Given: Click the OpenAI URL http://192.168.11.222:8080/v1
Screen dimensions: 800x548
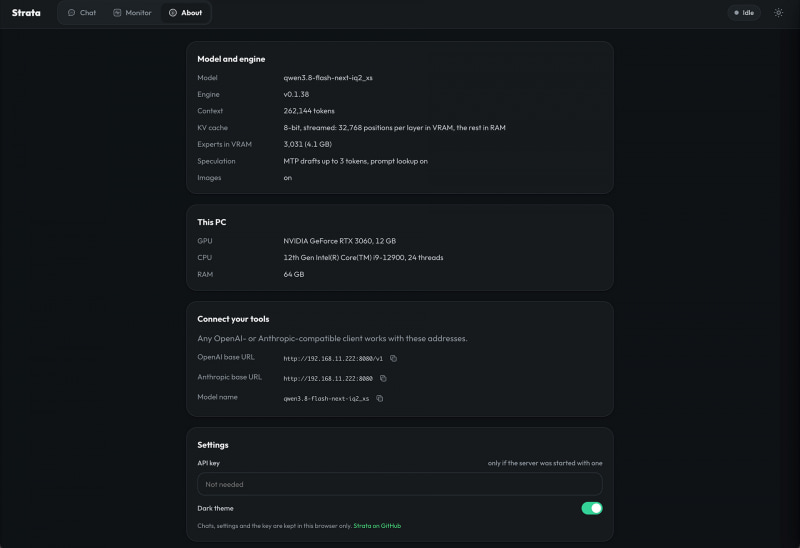Looking at the screenshot, I should [333, 358].
